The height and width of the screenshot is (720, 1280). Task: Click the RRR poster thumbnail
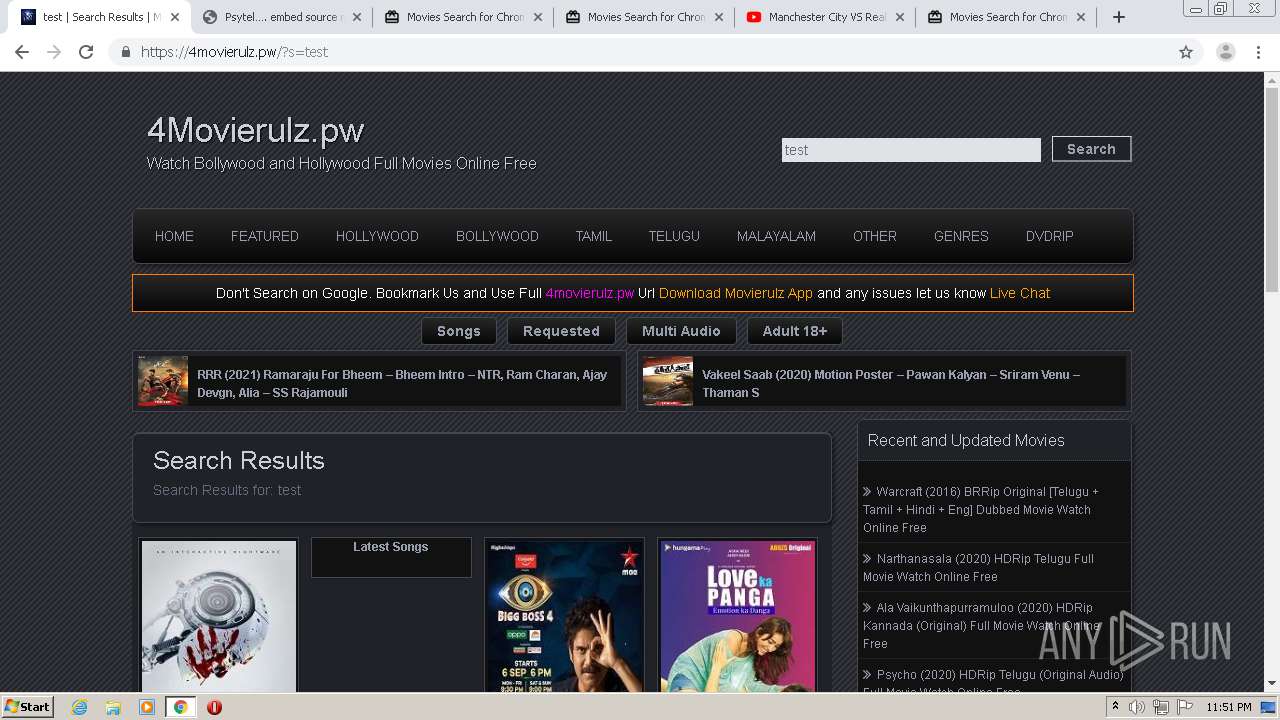pyautogui.click(x=163, y=381)
